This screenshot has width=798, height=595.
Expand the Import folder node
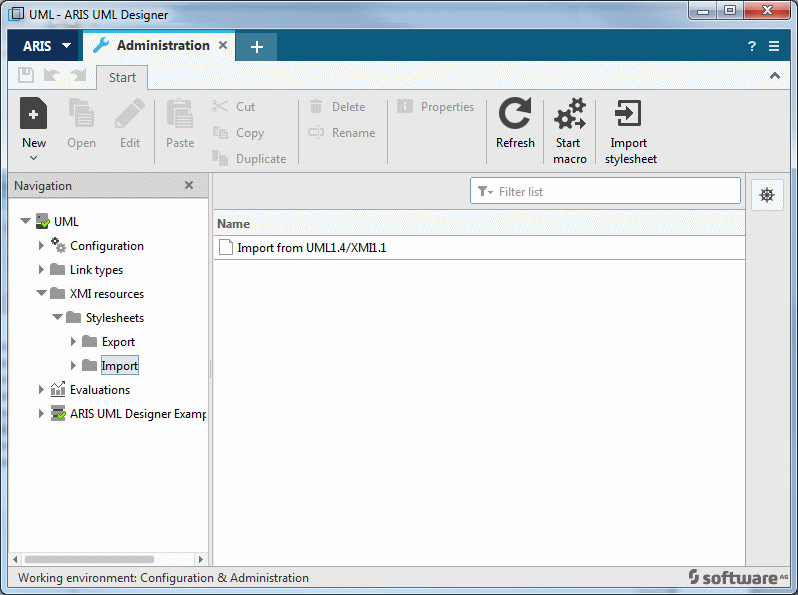coord(73,365)
